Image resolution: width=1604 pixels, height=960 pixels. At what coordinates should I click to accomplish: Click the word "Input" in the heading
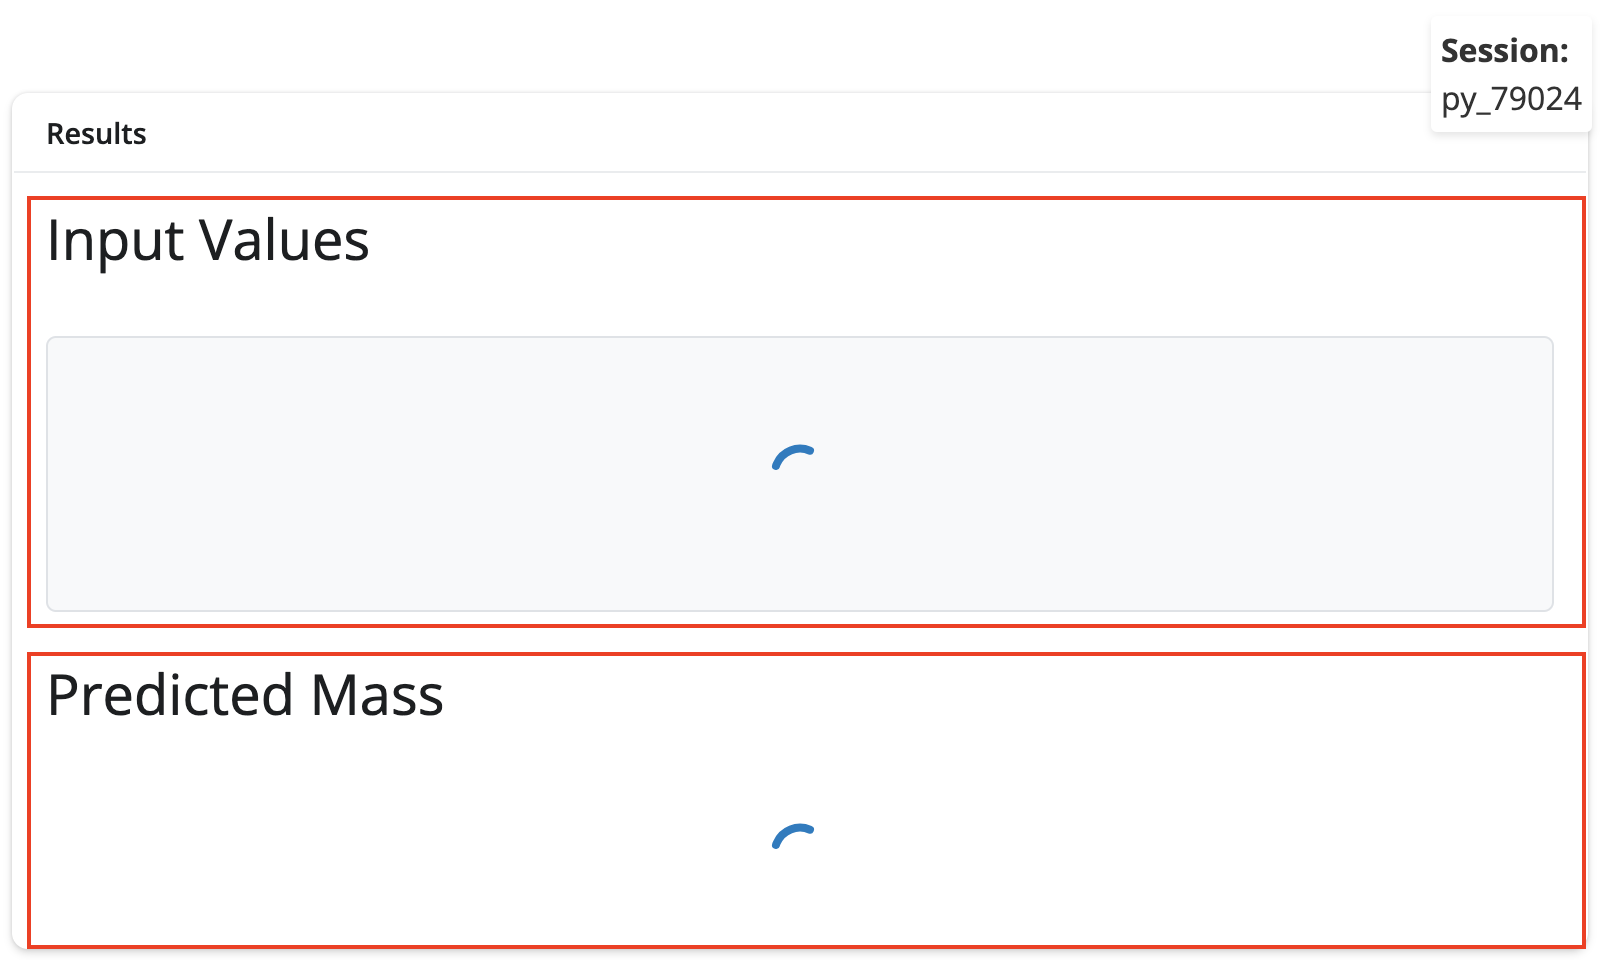(115, 241)
